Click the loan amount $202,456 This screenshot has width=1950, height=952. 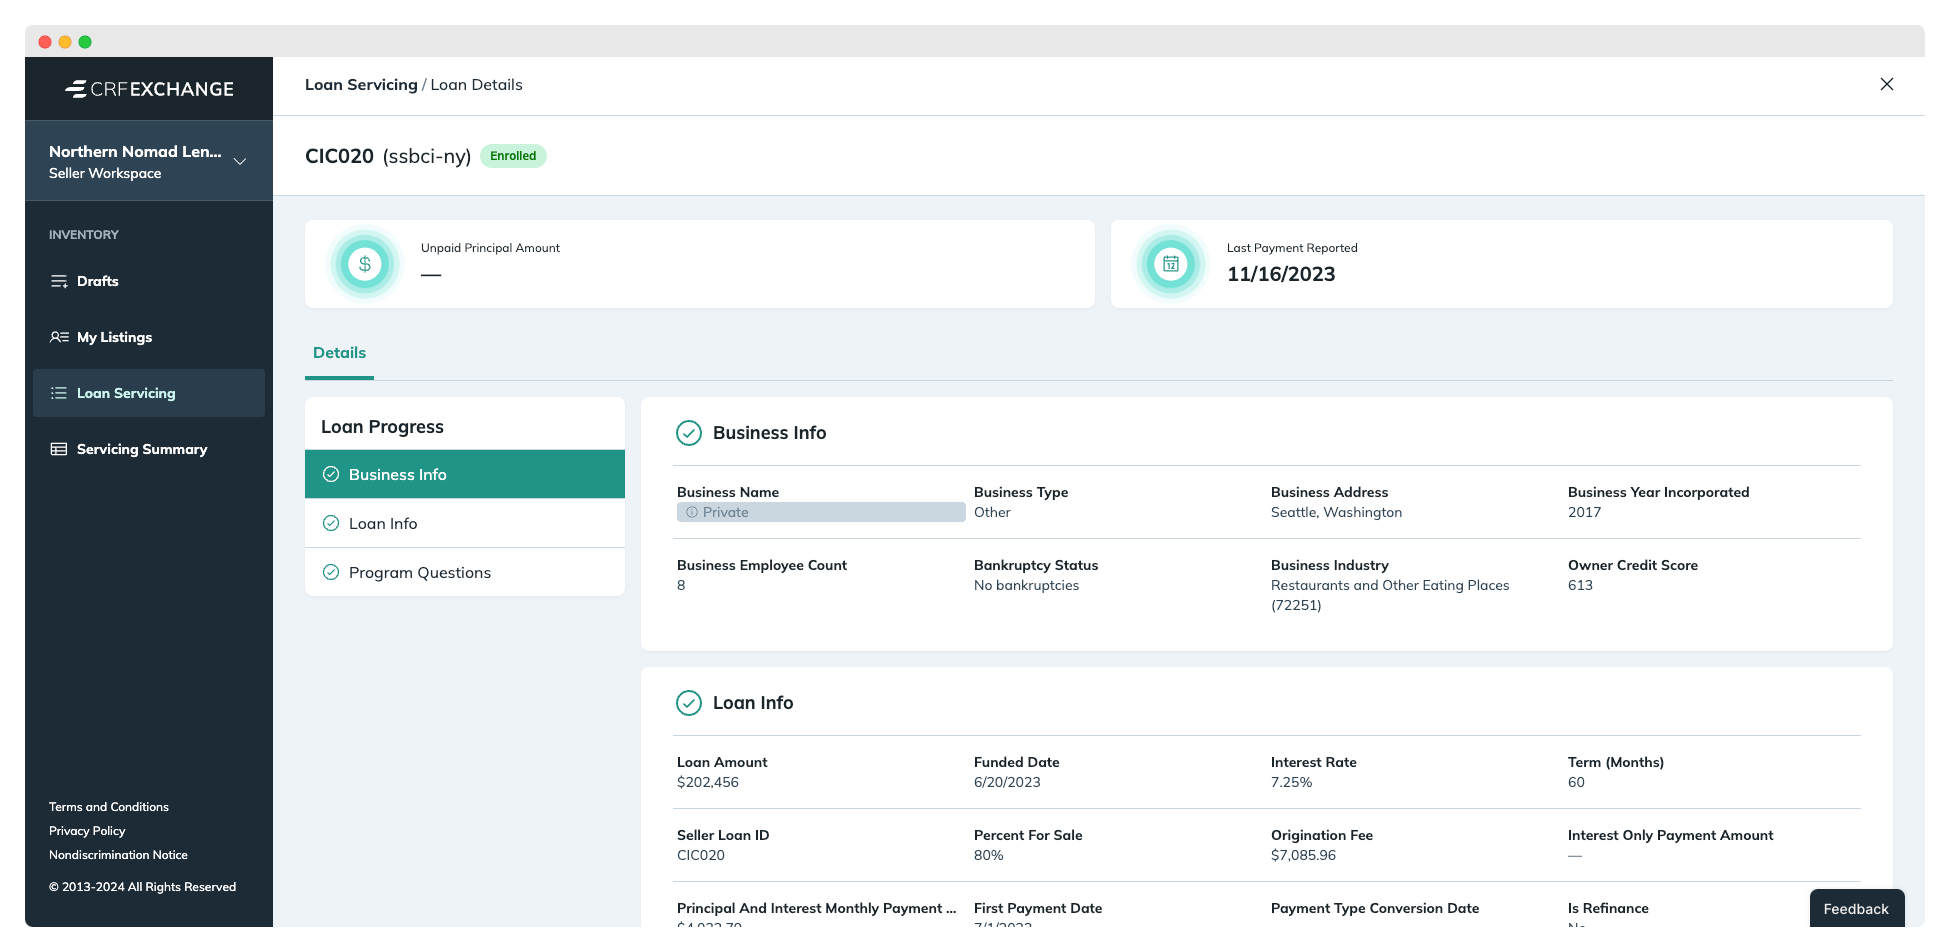(708, 782)
